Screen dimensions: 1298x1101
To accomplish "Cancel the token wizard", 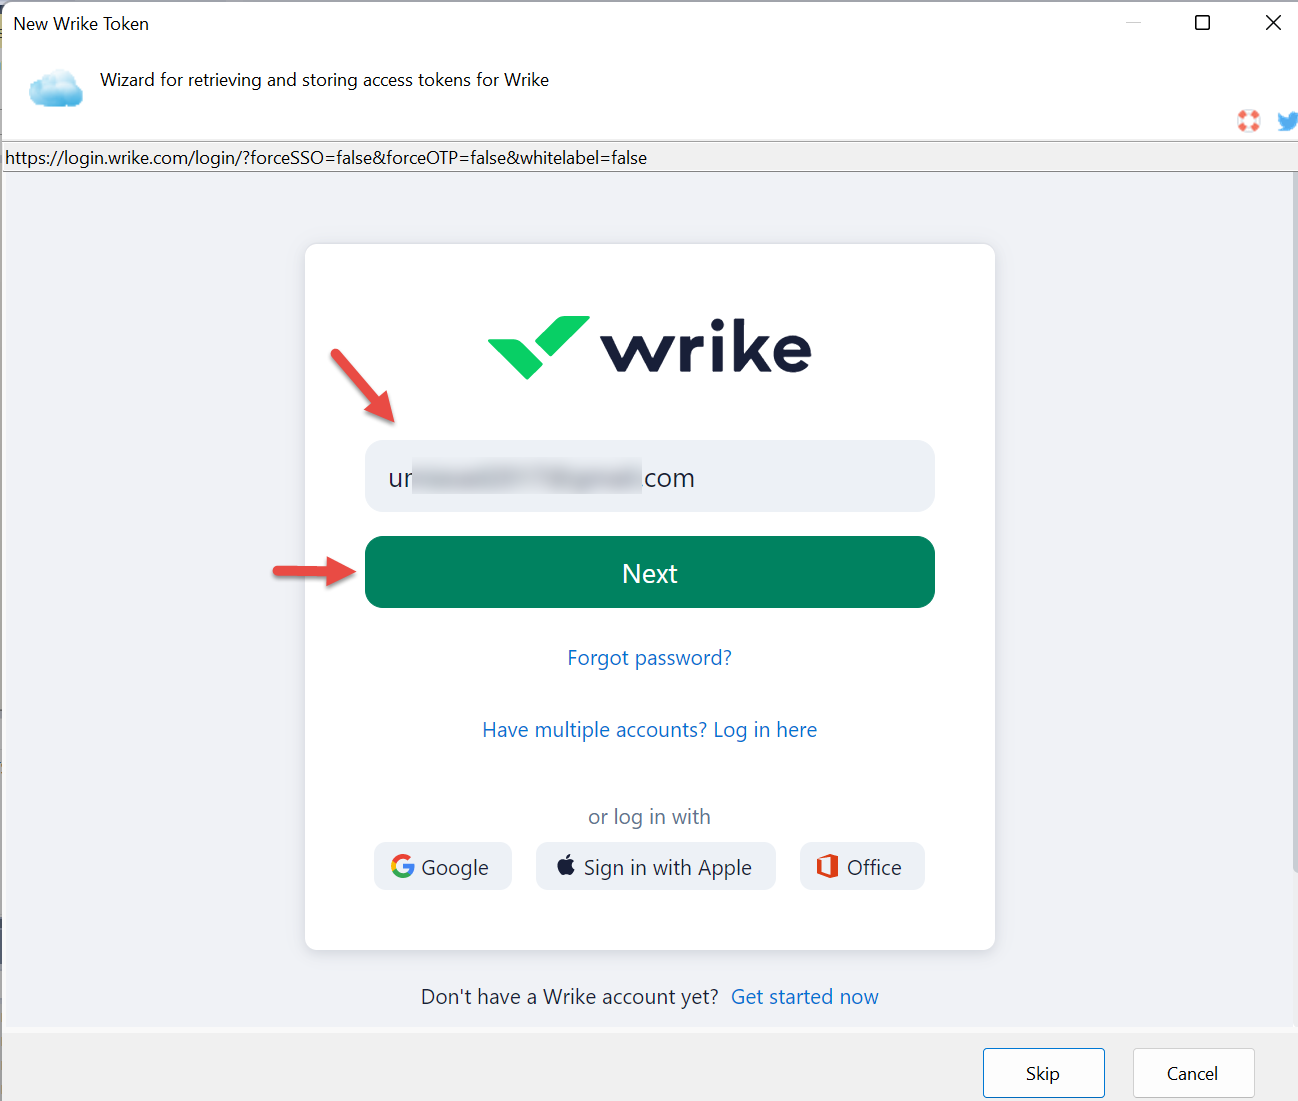I will (x=1192, y=1073).
